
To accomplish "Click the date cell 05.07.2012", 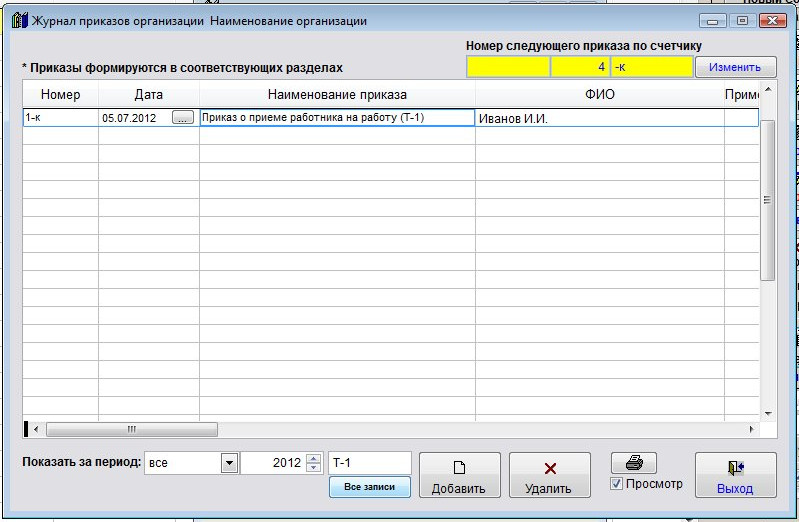I will (x=135, y=118).
